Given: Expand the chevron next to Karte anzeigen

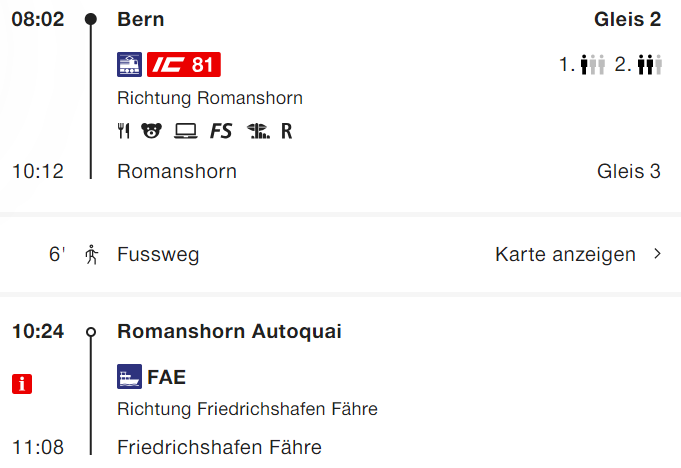Looking at the screenshot, I should tap(658, 254).
